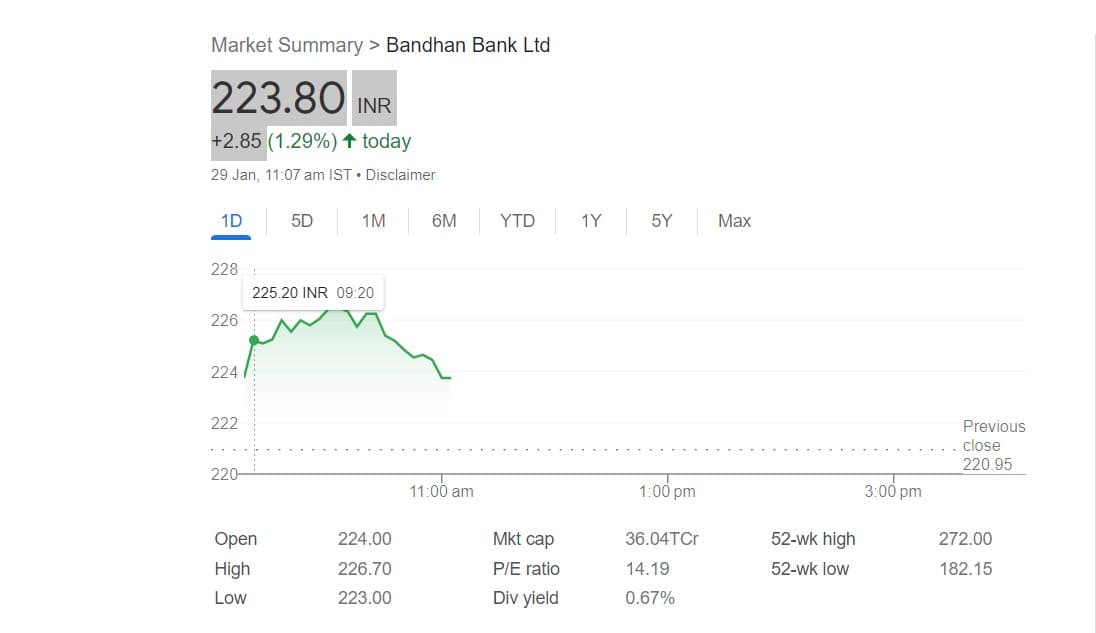
Task: Select the 1D time range tab
Action: [x=231, y=221]
